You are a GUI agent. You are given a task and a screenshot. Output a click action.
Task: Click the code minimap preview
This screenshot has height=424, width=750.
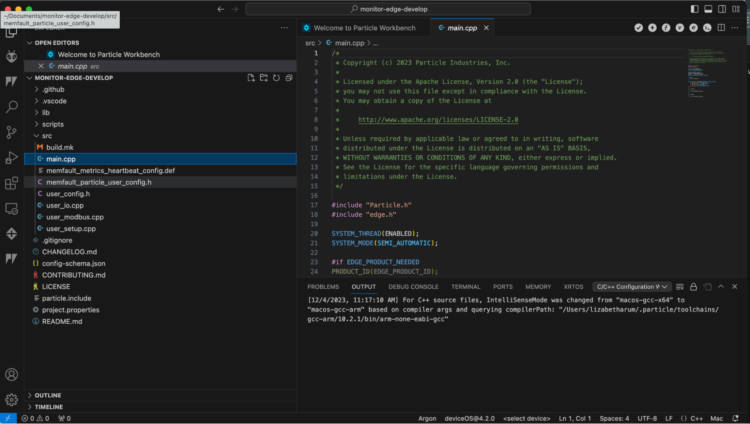click(x=706, y=70)
